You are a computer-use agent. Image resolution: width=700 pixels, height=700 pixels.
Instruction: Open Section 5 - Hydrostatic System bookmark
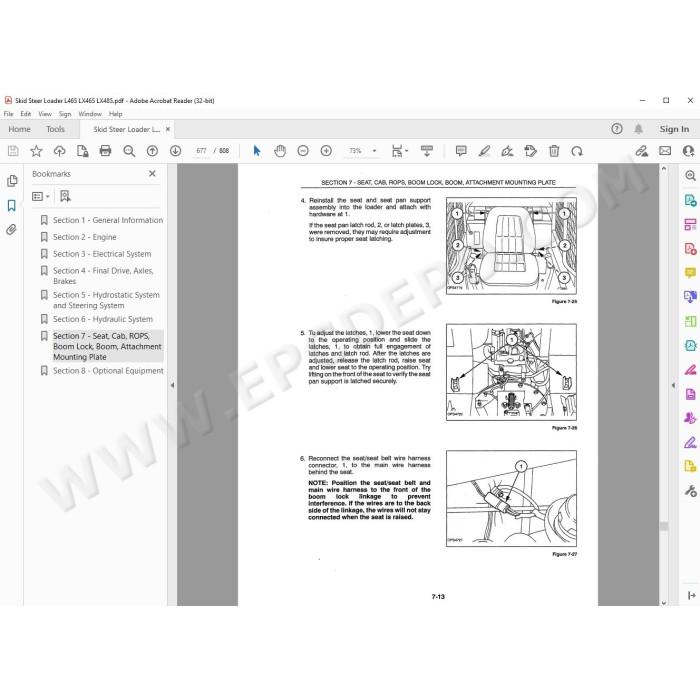coord(106,300)
